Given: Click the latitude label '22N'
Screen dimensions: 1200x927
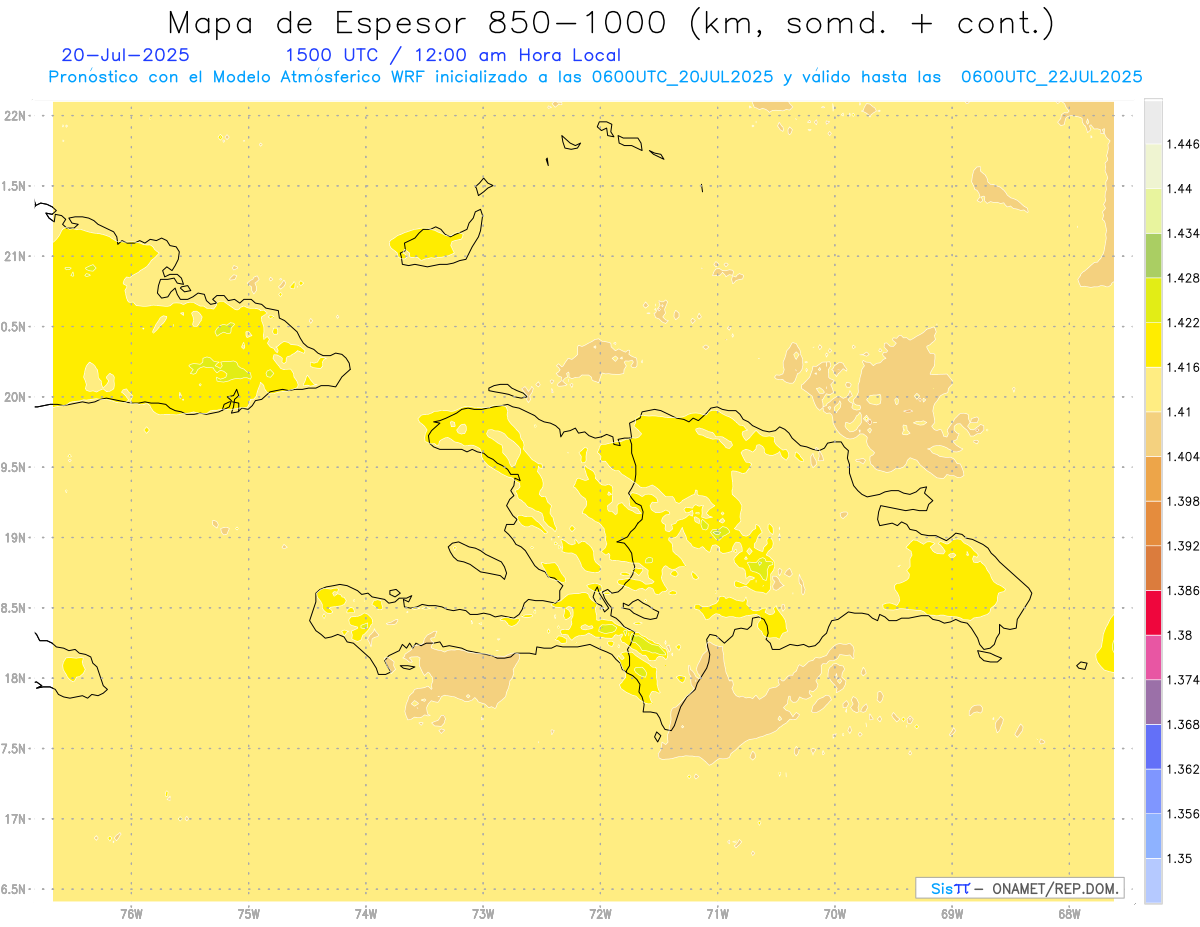Looking at the screenshot, I should pos(15,116).
